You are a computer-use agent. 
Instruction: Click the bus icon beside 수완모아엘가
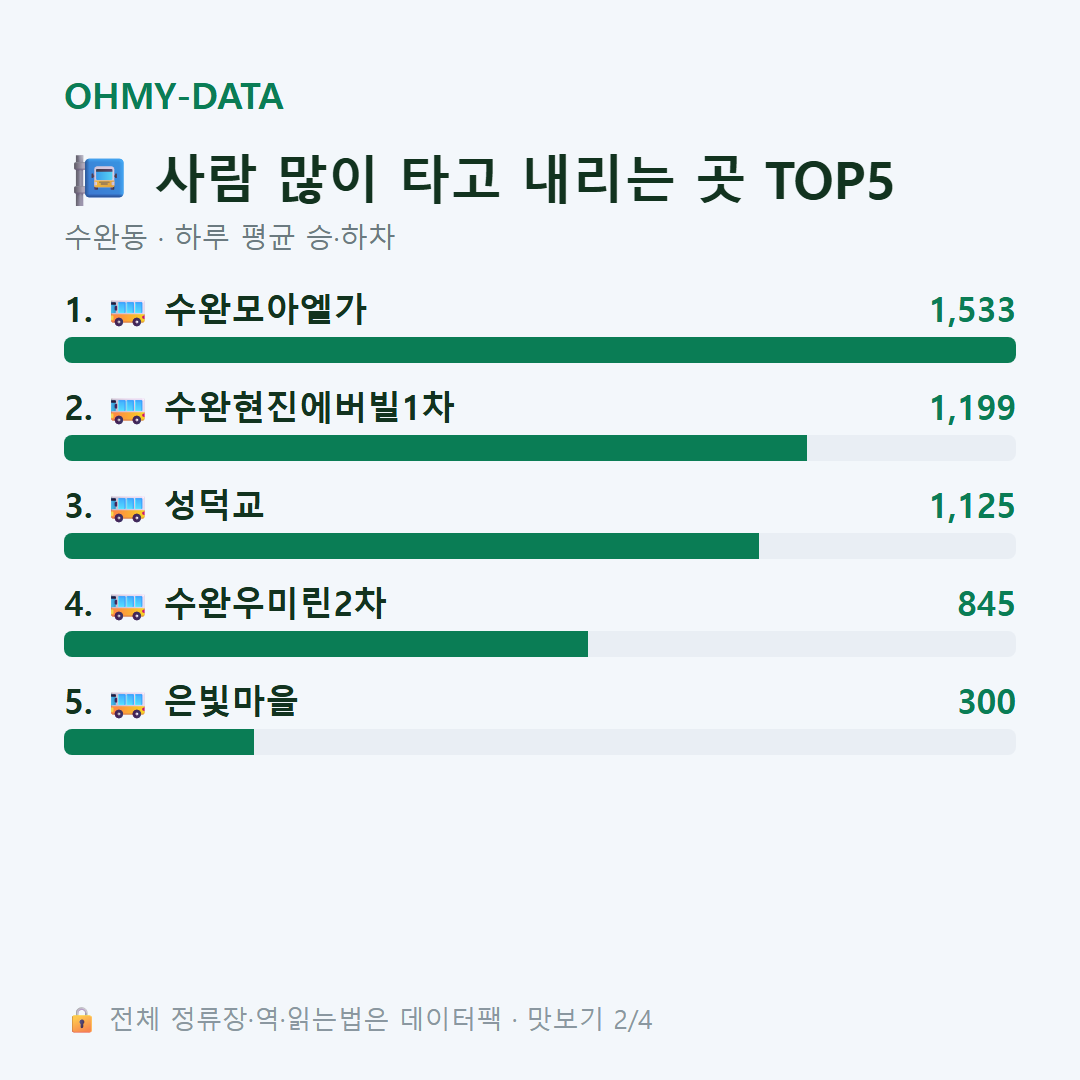pos(127,312)
